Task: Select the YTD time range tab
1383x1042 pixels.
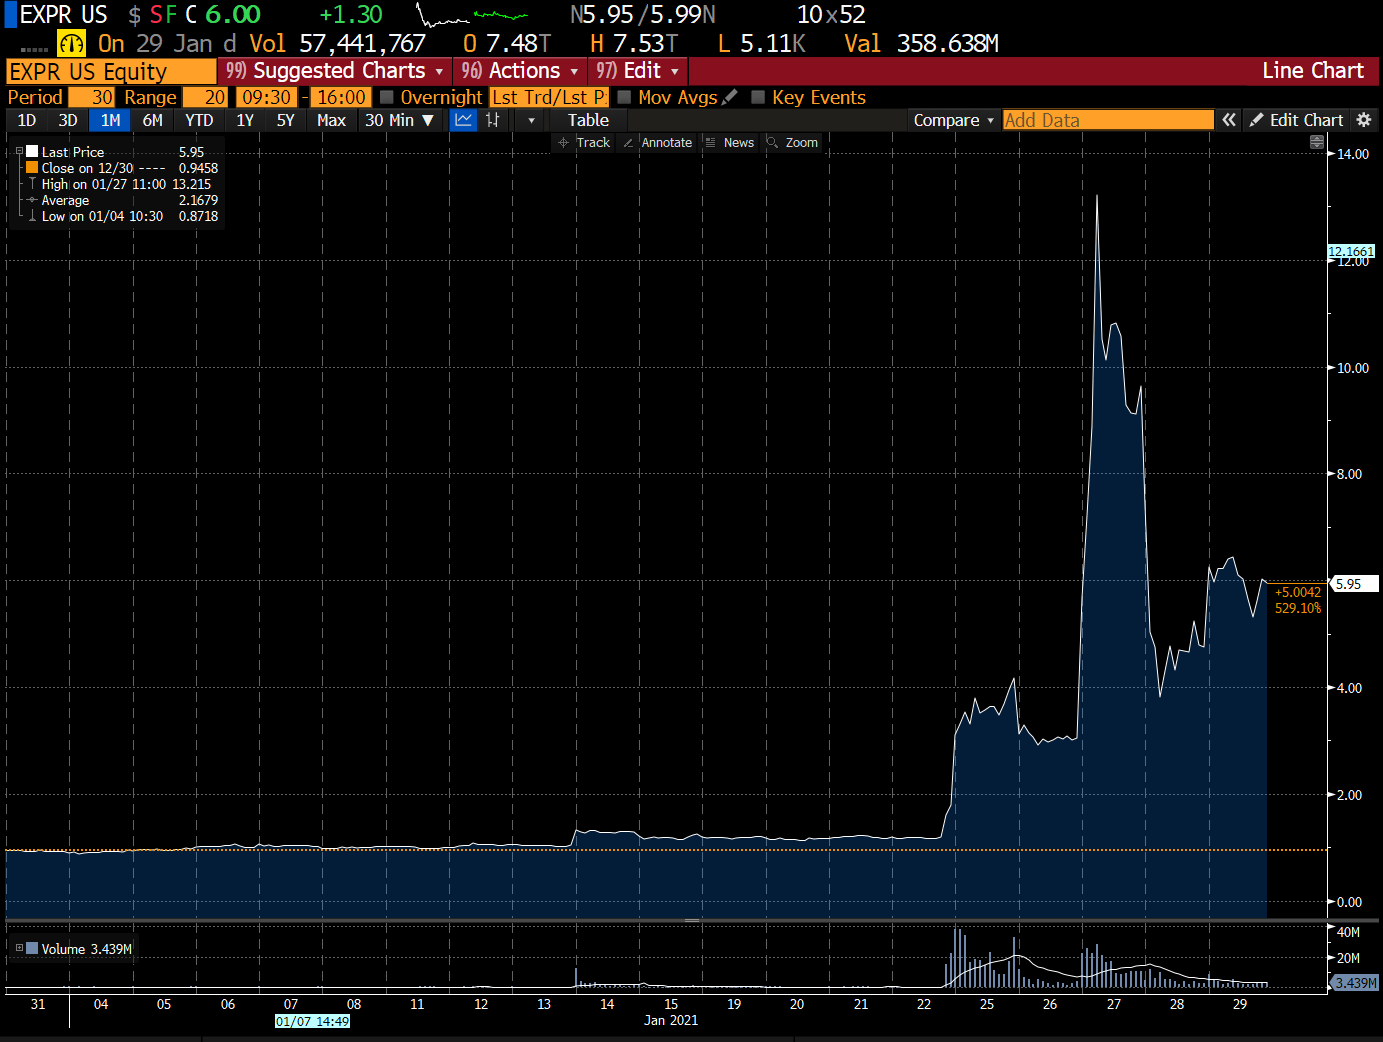Action: 199,120
